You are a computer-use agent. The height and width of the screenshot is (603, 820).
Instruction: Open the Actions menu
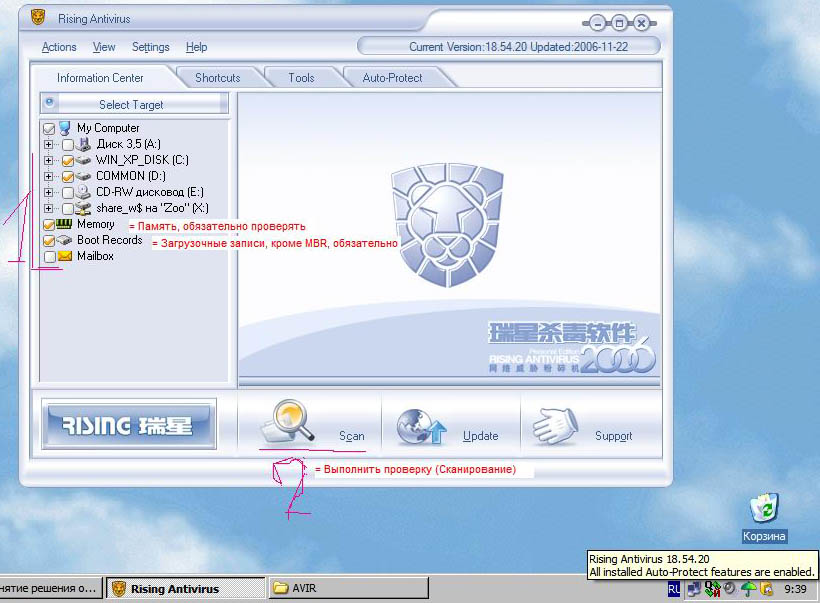coord(59,47)
